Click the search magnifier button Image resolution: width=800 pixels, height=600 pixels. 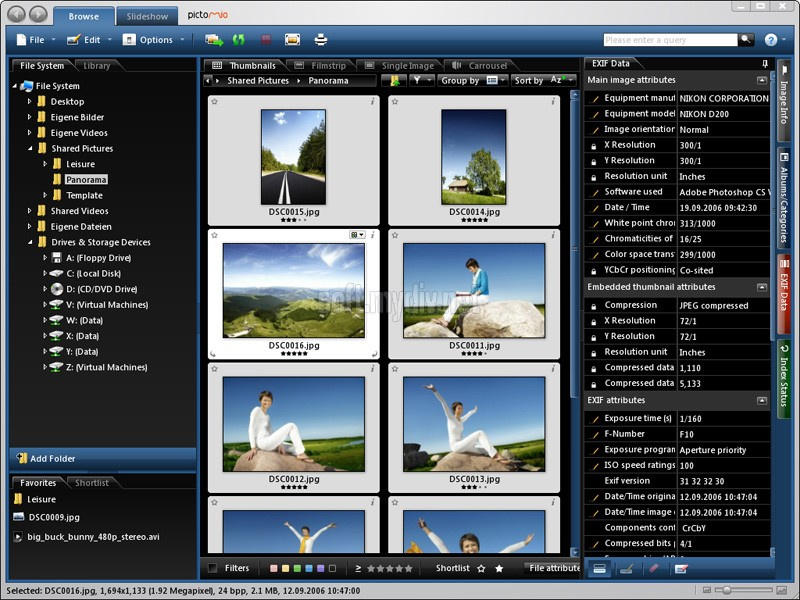(746, 40)
